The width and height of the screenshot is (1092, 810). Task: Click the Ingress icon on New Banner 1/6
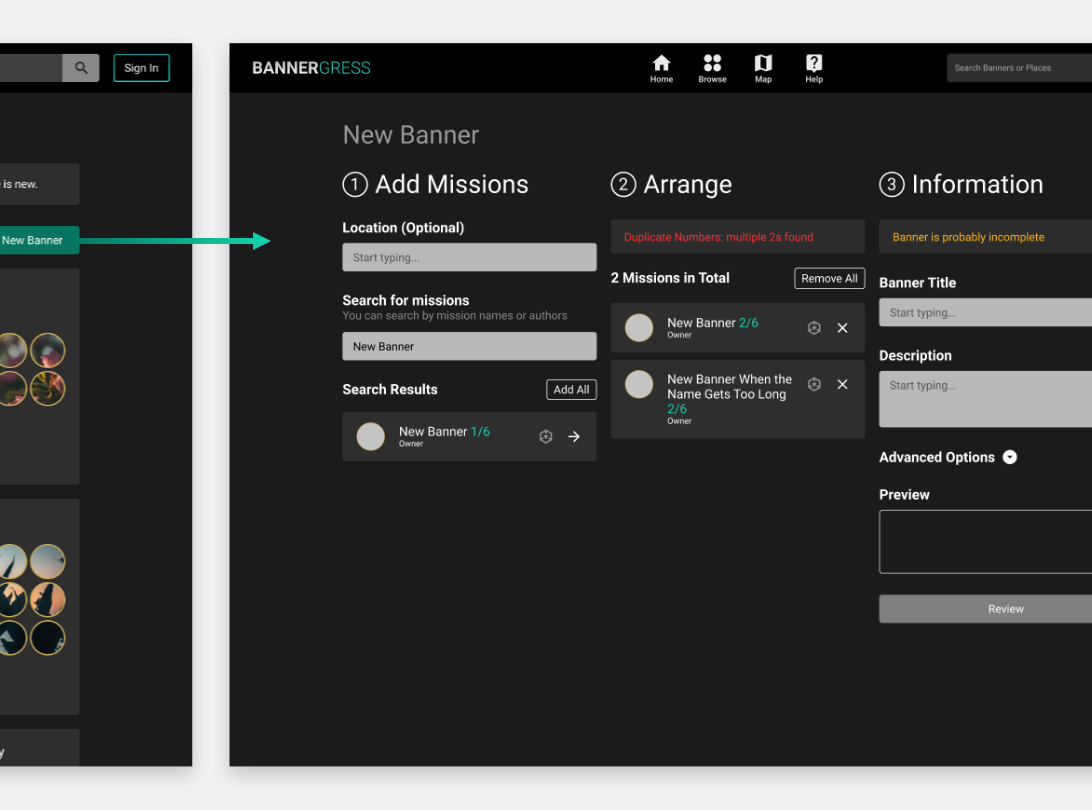546,437
